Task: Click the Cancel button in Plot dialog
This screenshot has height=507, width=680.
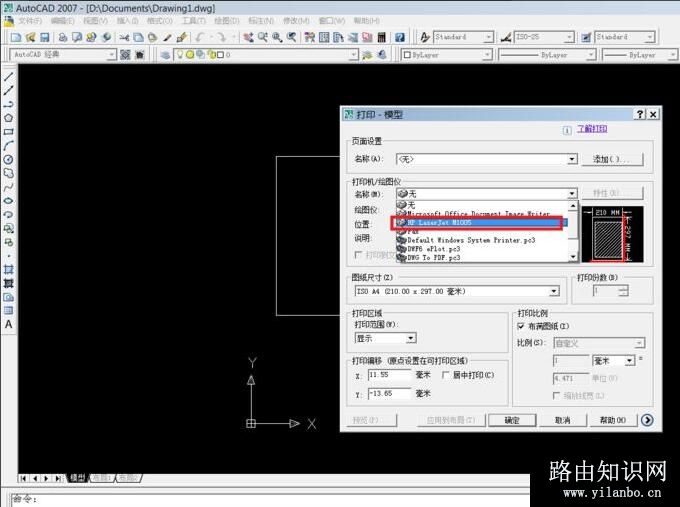Action: coord(562,420)
